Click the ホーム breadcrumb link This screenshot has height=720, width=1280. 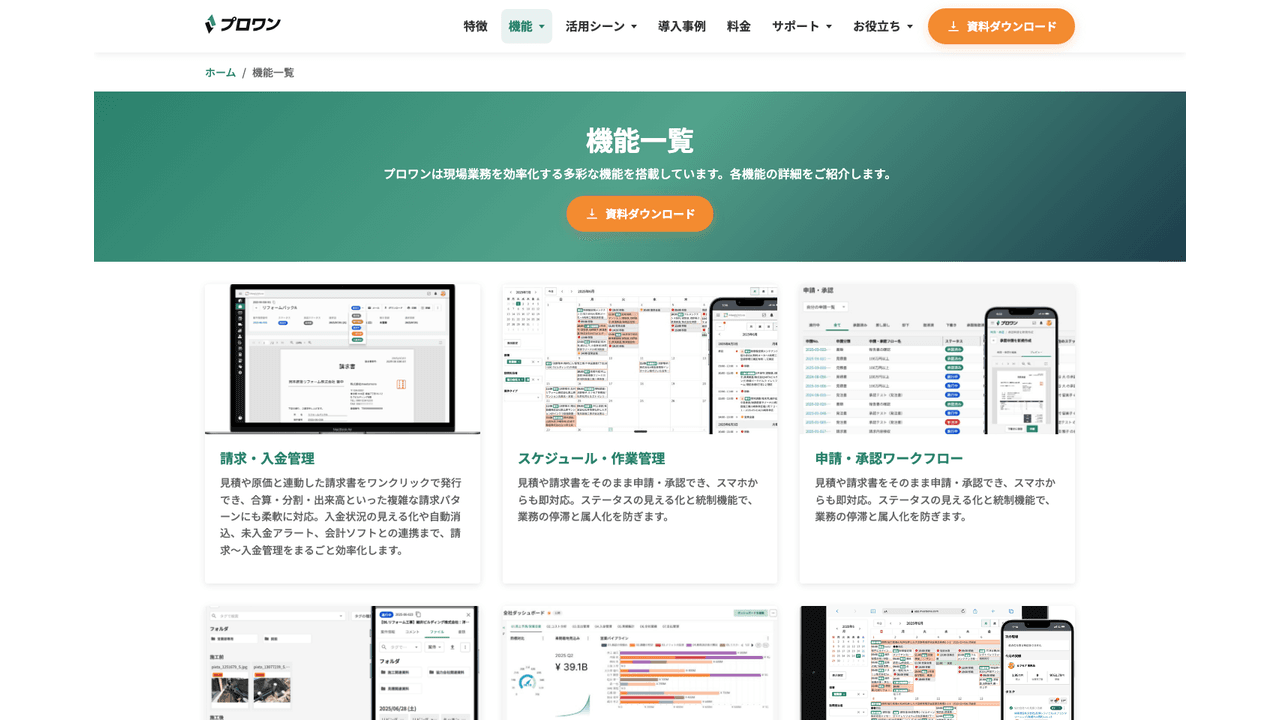[220, 73]
